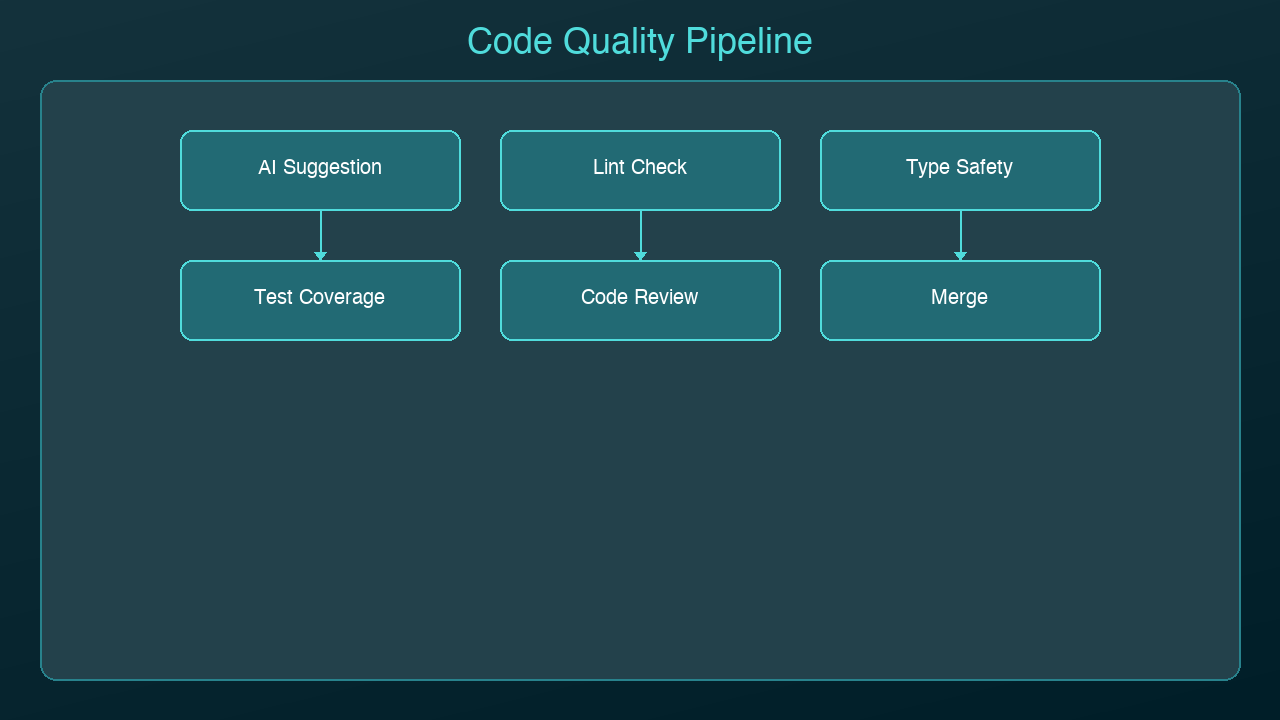Click arrowhead pointing into Merge

[x=960, y=256]
